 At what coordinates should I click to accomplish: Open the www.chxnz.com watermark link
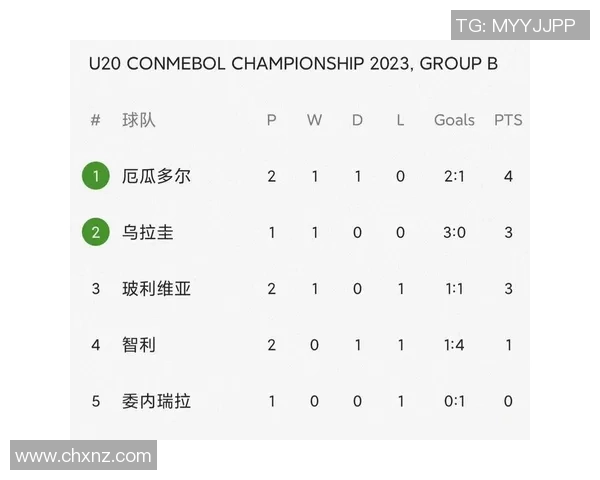[x=83, y=456]
